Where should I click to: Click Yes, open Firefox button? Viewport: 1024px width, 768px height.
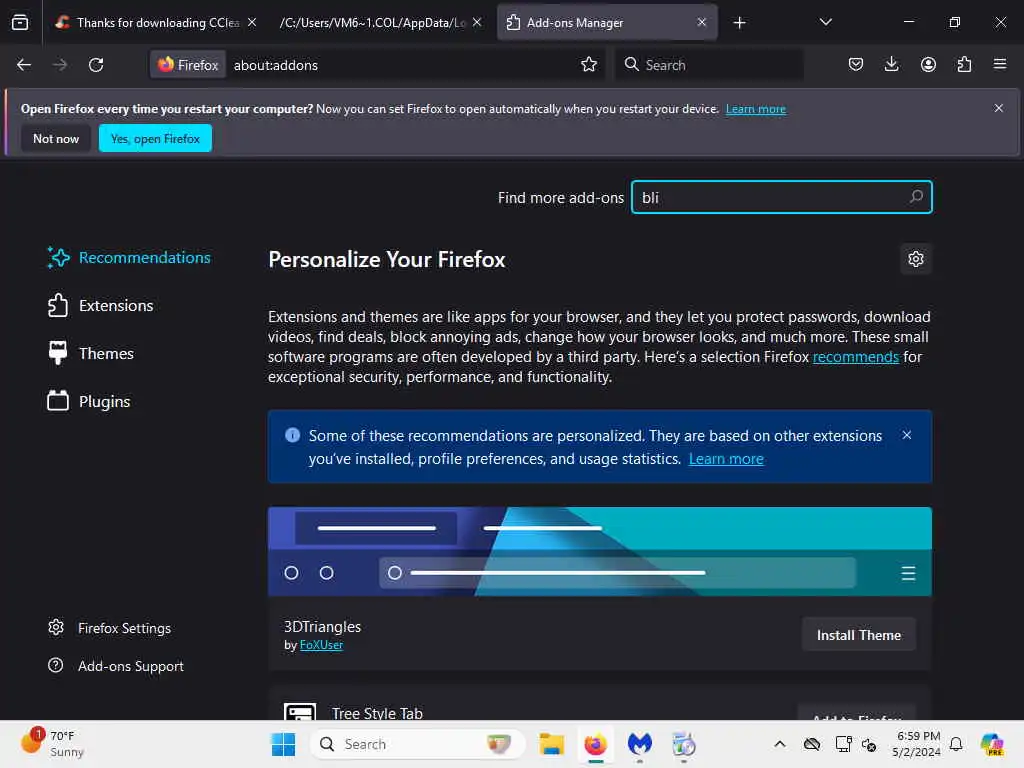pos(155,138)
